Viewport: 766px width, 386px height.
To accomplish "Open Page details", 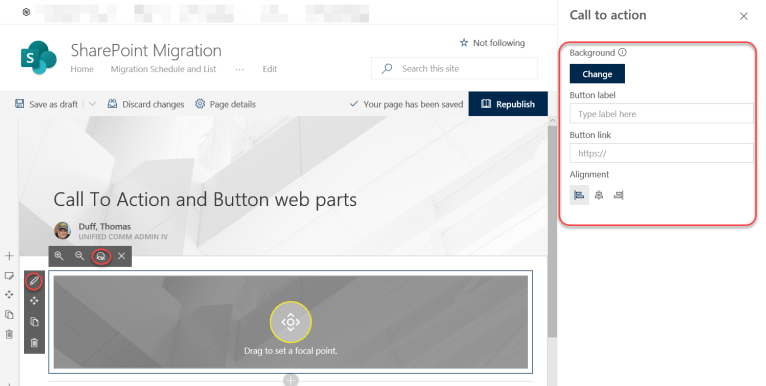I will [225, 104].
